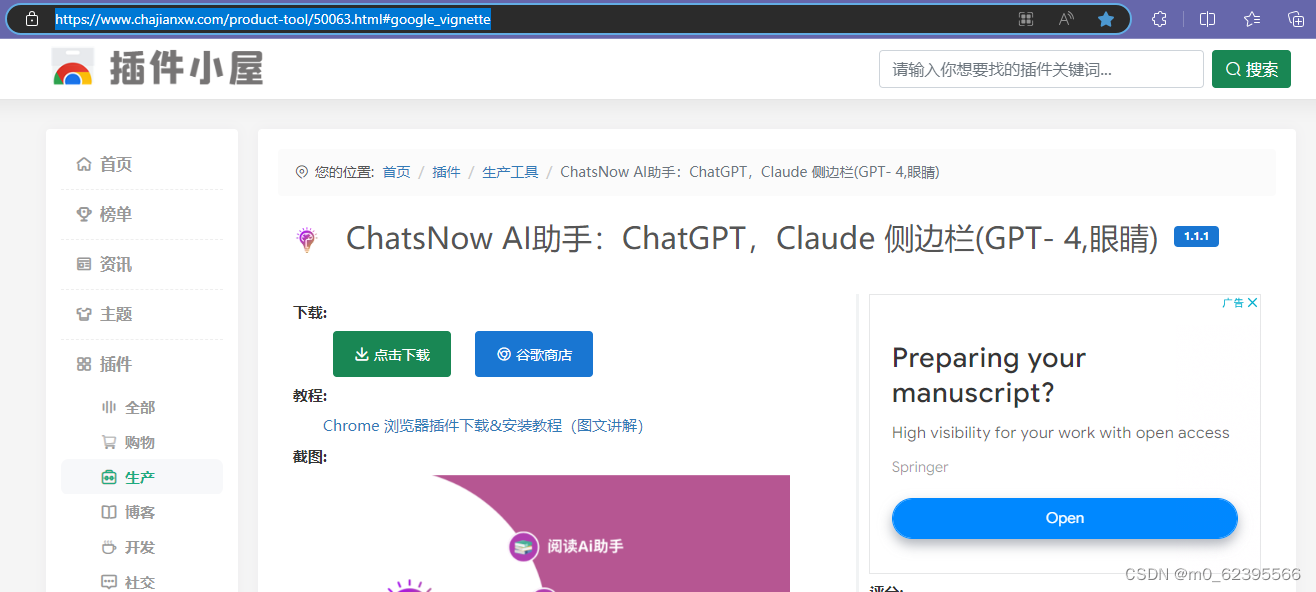
Task: Open the Chrome plugin install tutorial link
Action: coord(483,426)
